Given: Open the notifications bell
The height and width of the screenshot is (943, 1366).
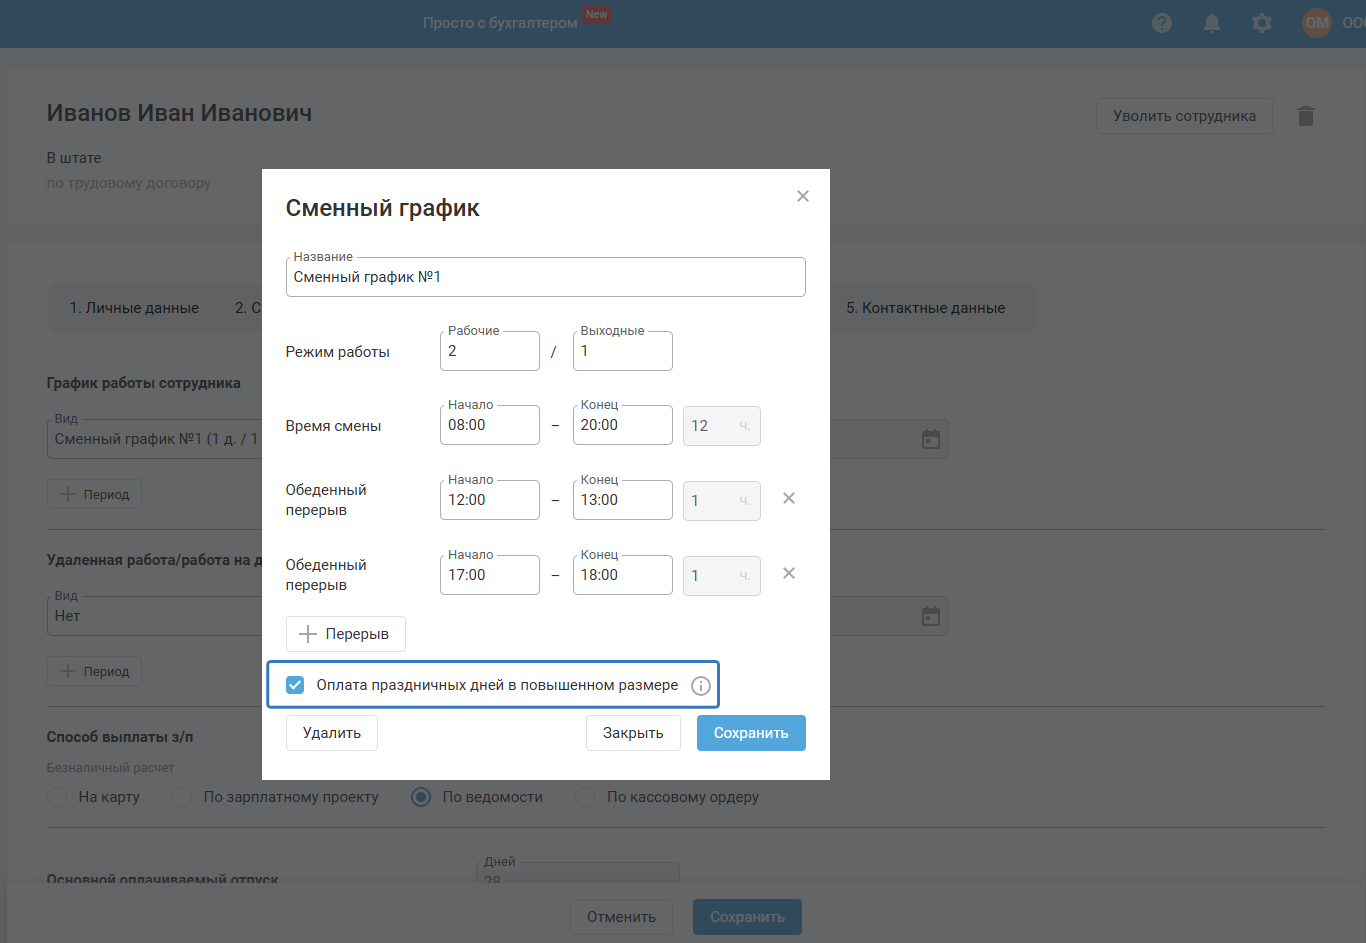Looking at the screenshot, I should [x=1212, y=23].
